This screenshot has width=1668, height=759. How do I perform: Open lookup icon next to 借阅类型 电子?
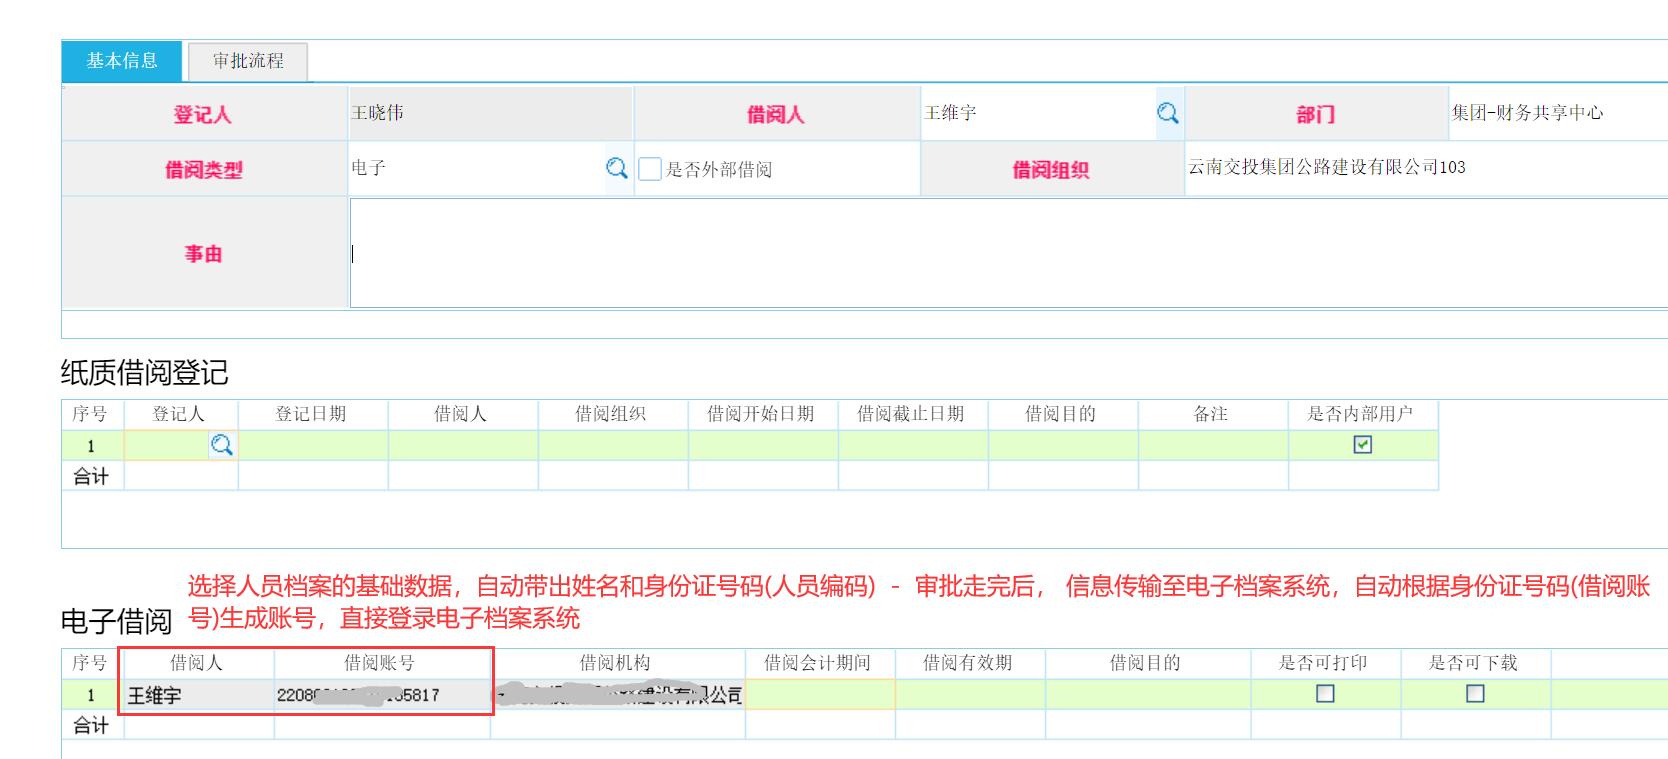tap(617, 168)
